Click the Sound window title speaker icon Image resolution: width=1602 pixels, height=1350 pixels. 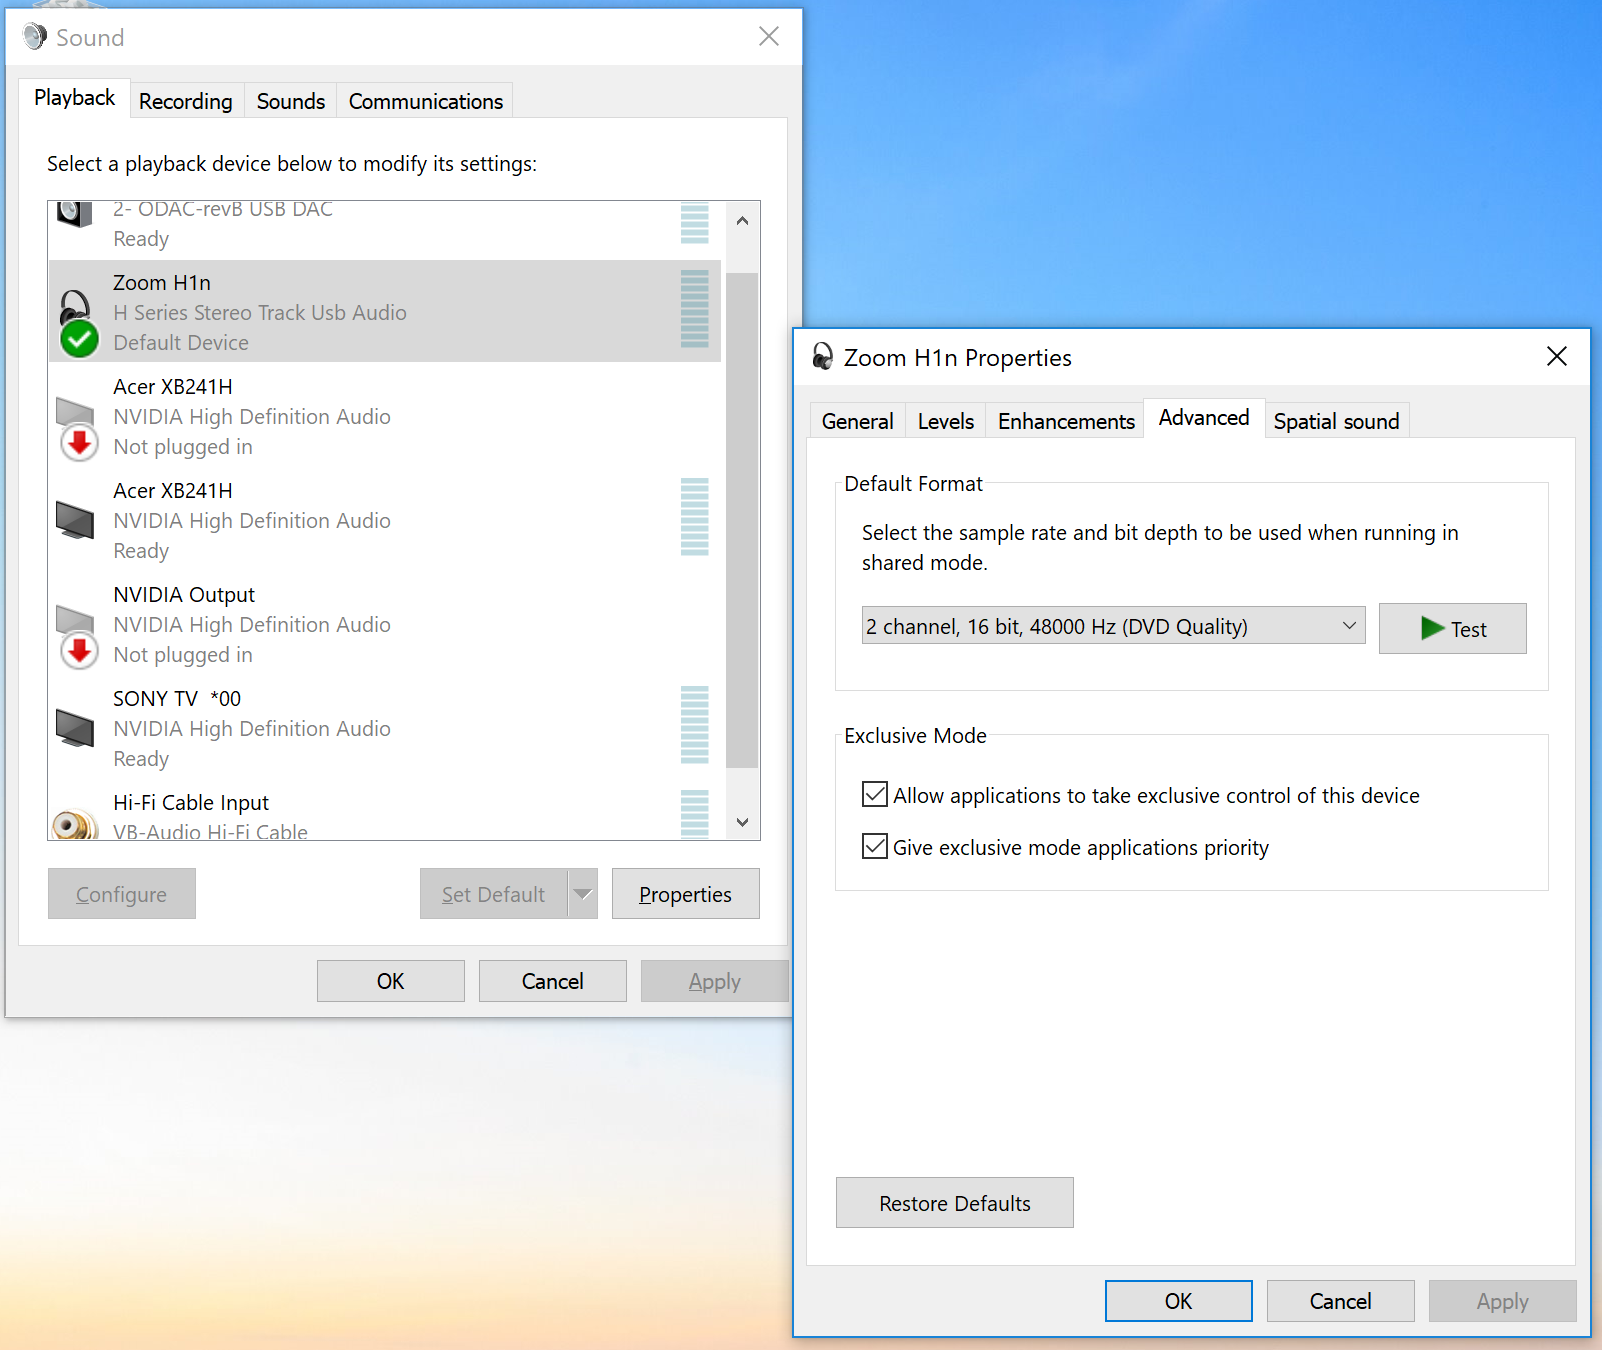pyautogui.click(x=35, y=37)
